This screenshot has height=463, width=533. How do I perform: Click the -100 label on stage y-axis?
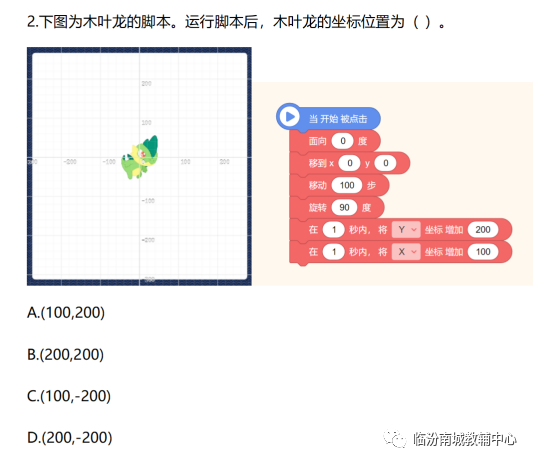[148, 201]
